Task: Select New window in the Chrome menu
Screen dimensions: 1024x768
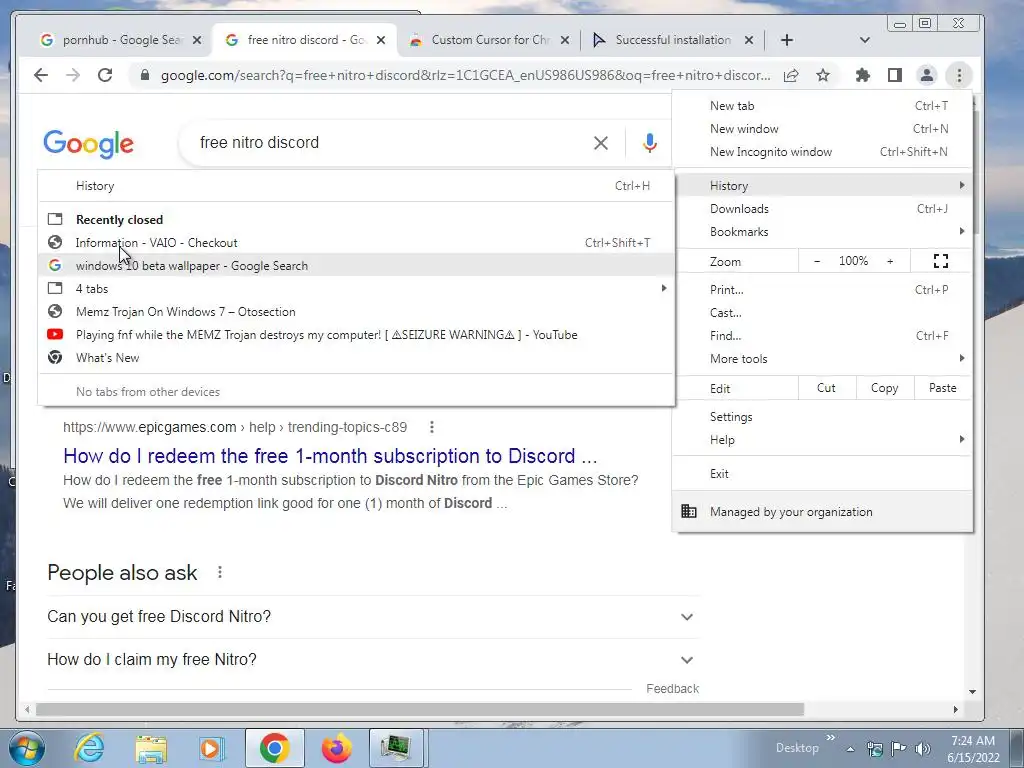Action: click(822, 129)
